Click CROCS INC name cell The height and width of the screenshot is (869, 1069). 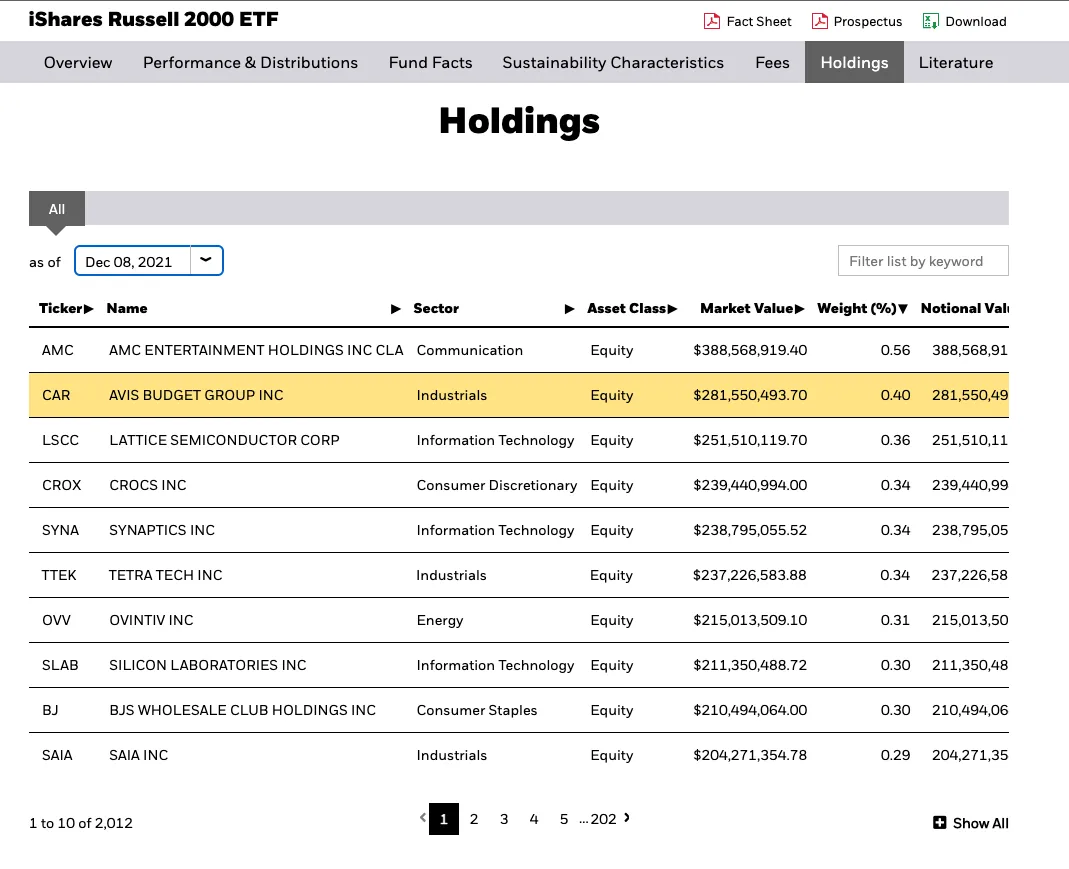(x=148, y=485)
